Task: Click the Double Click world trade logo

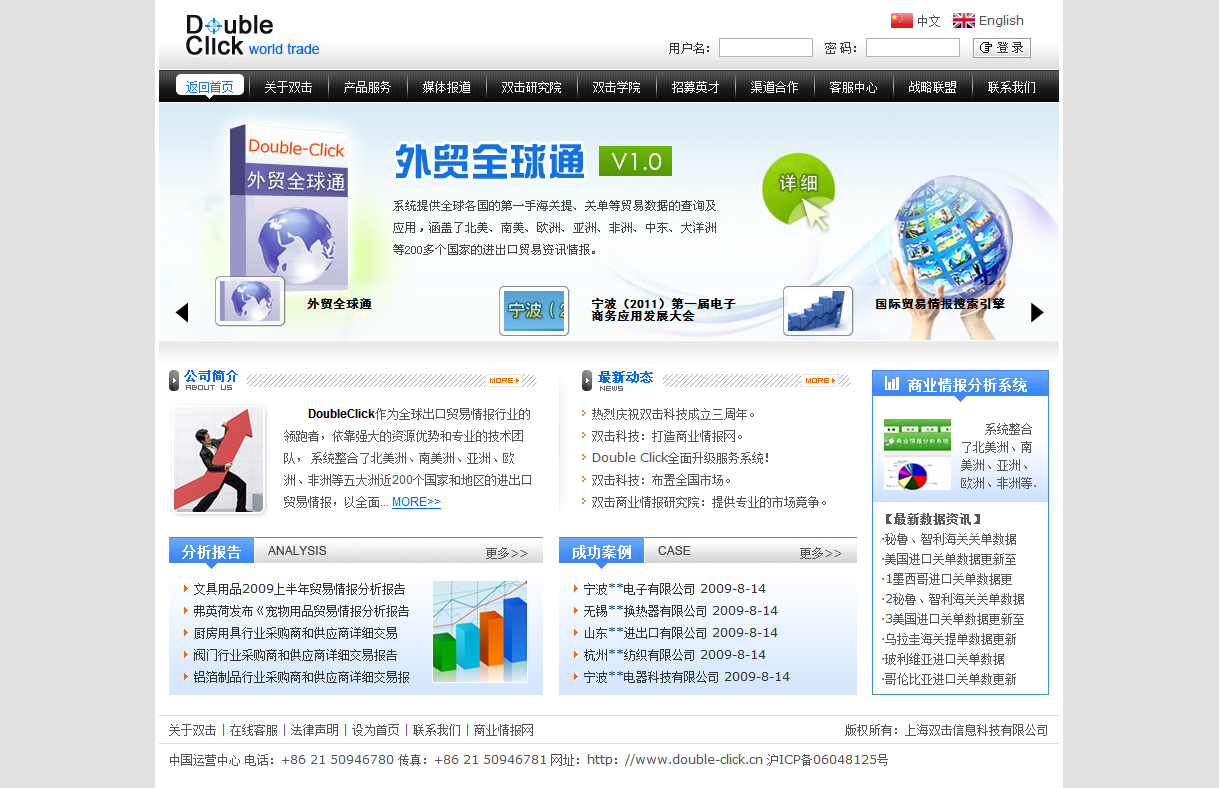Action: 252,36
